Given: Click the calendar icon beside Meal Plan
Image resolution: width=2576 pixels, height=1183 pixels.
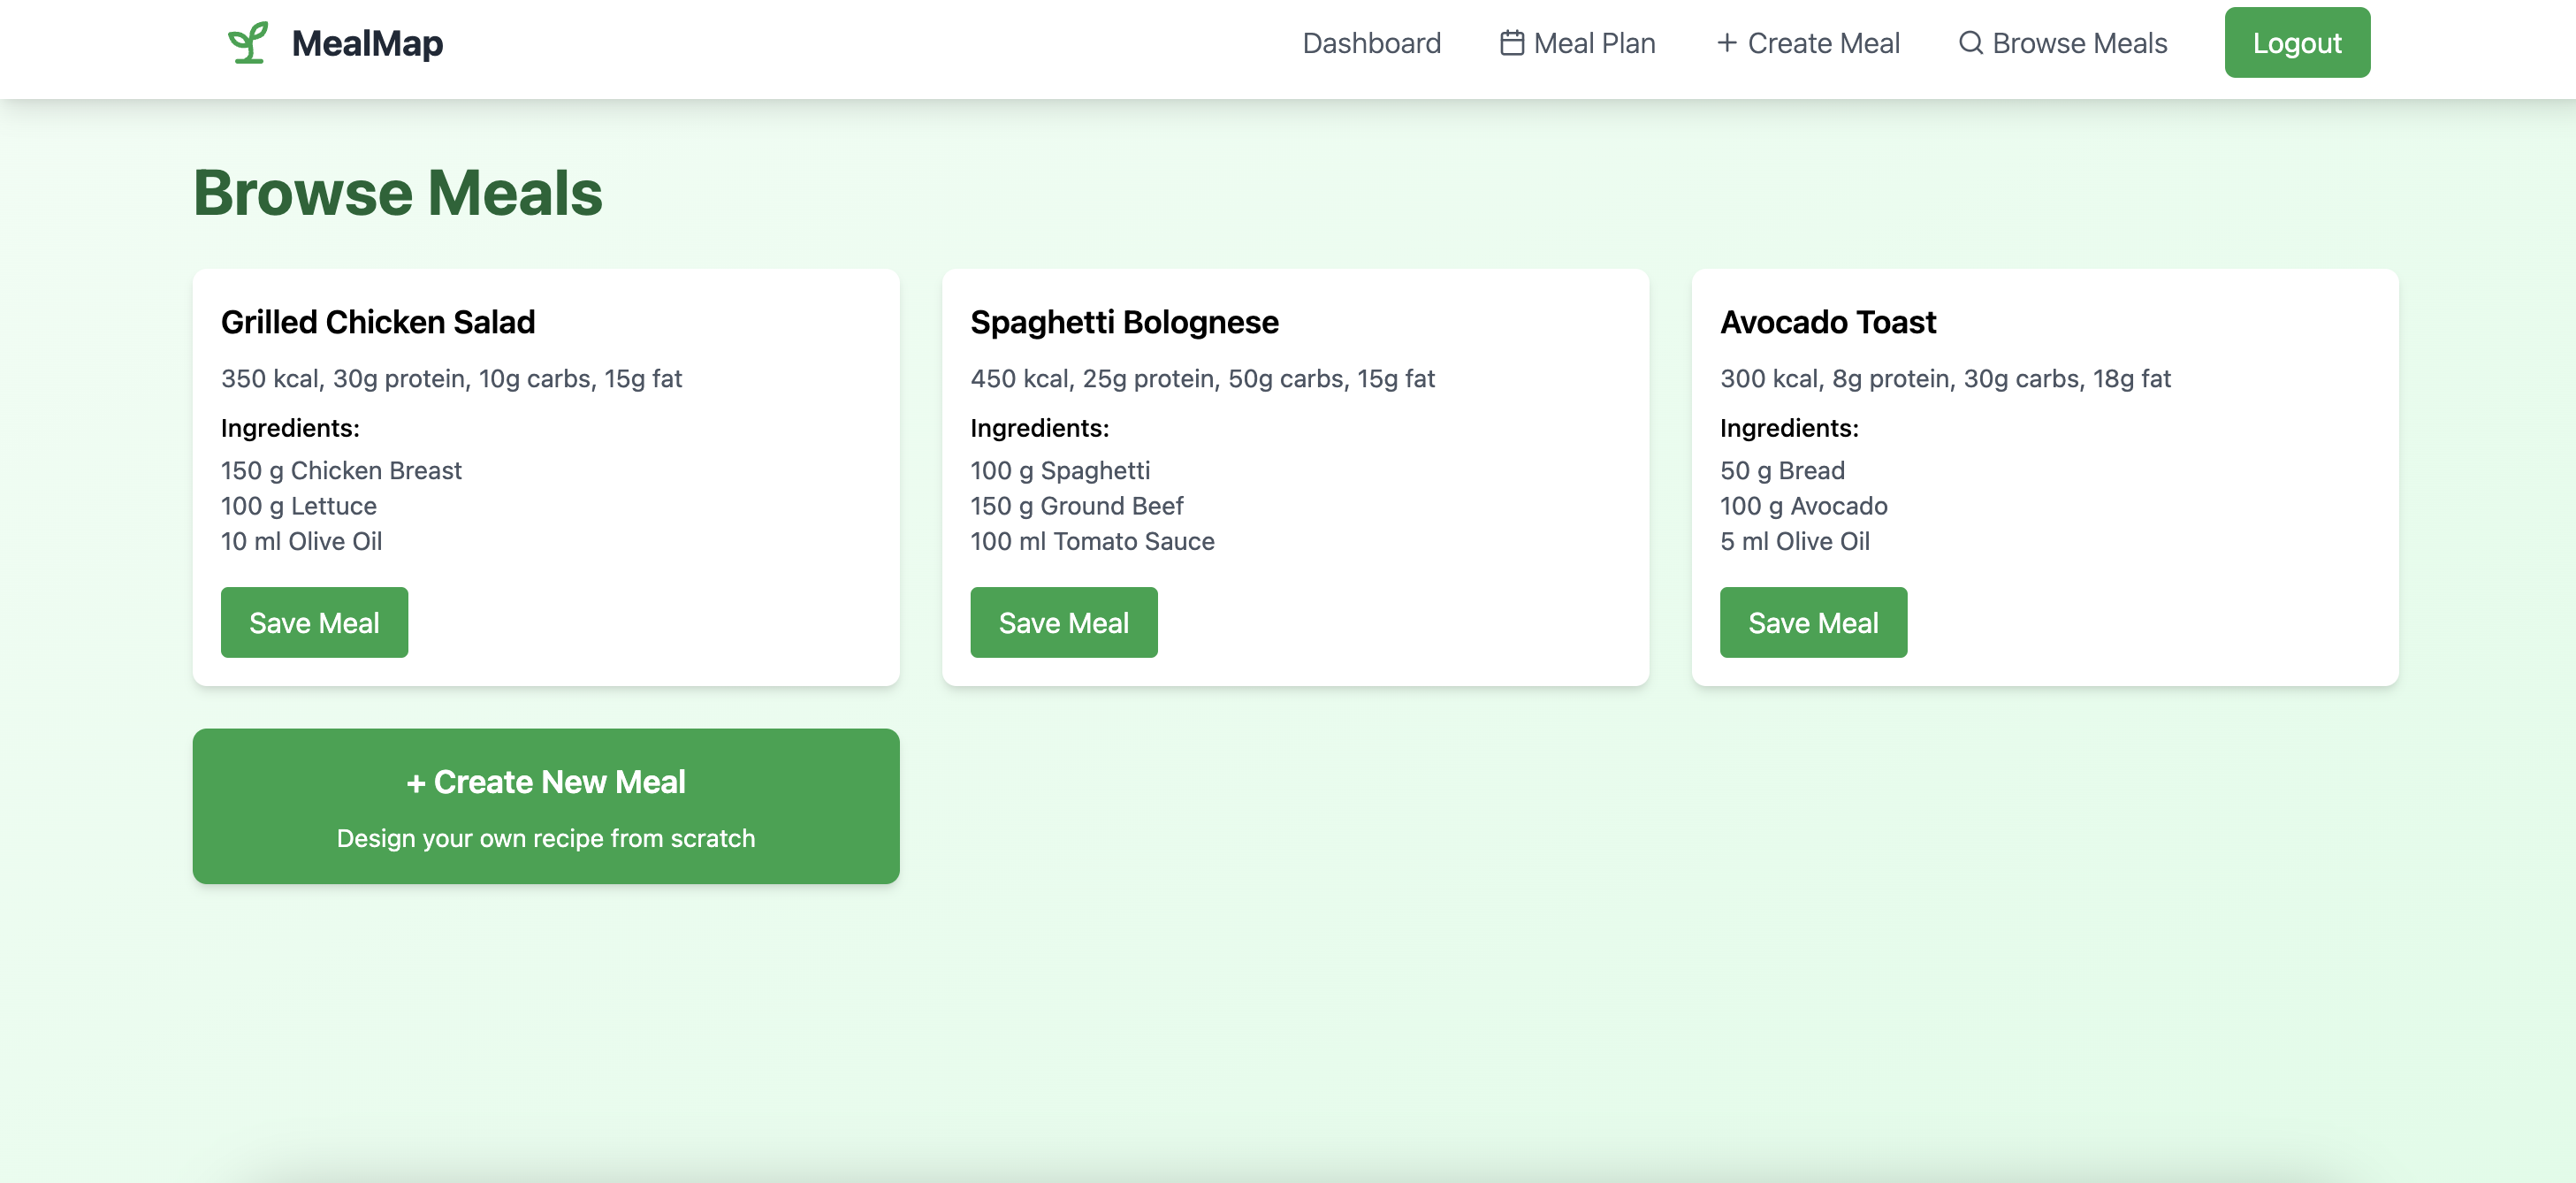Looking at the screenshot, I should [x=1511, y=43].
